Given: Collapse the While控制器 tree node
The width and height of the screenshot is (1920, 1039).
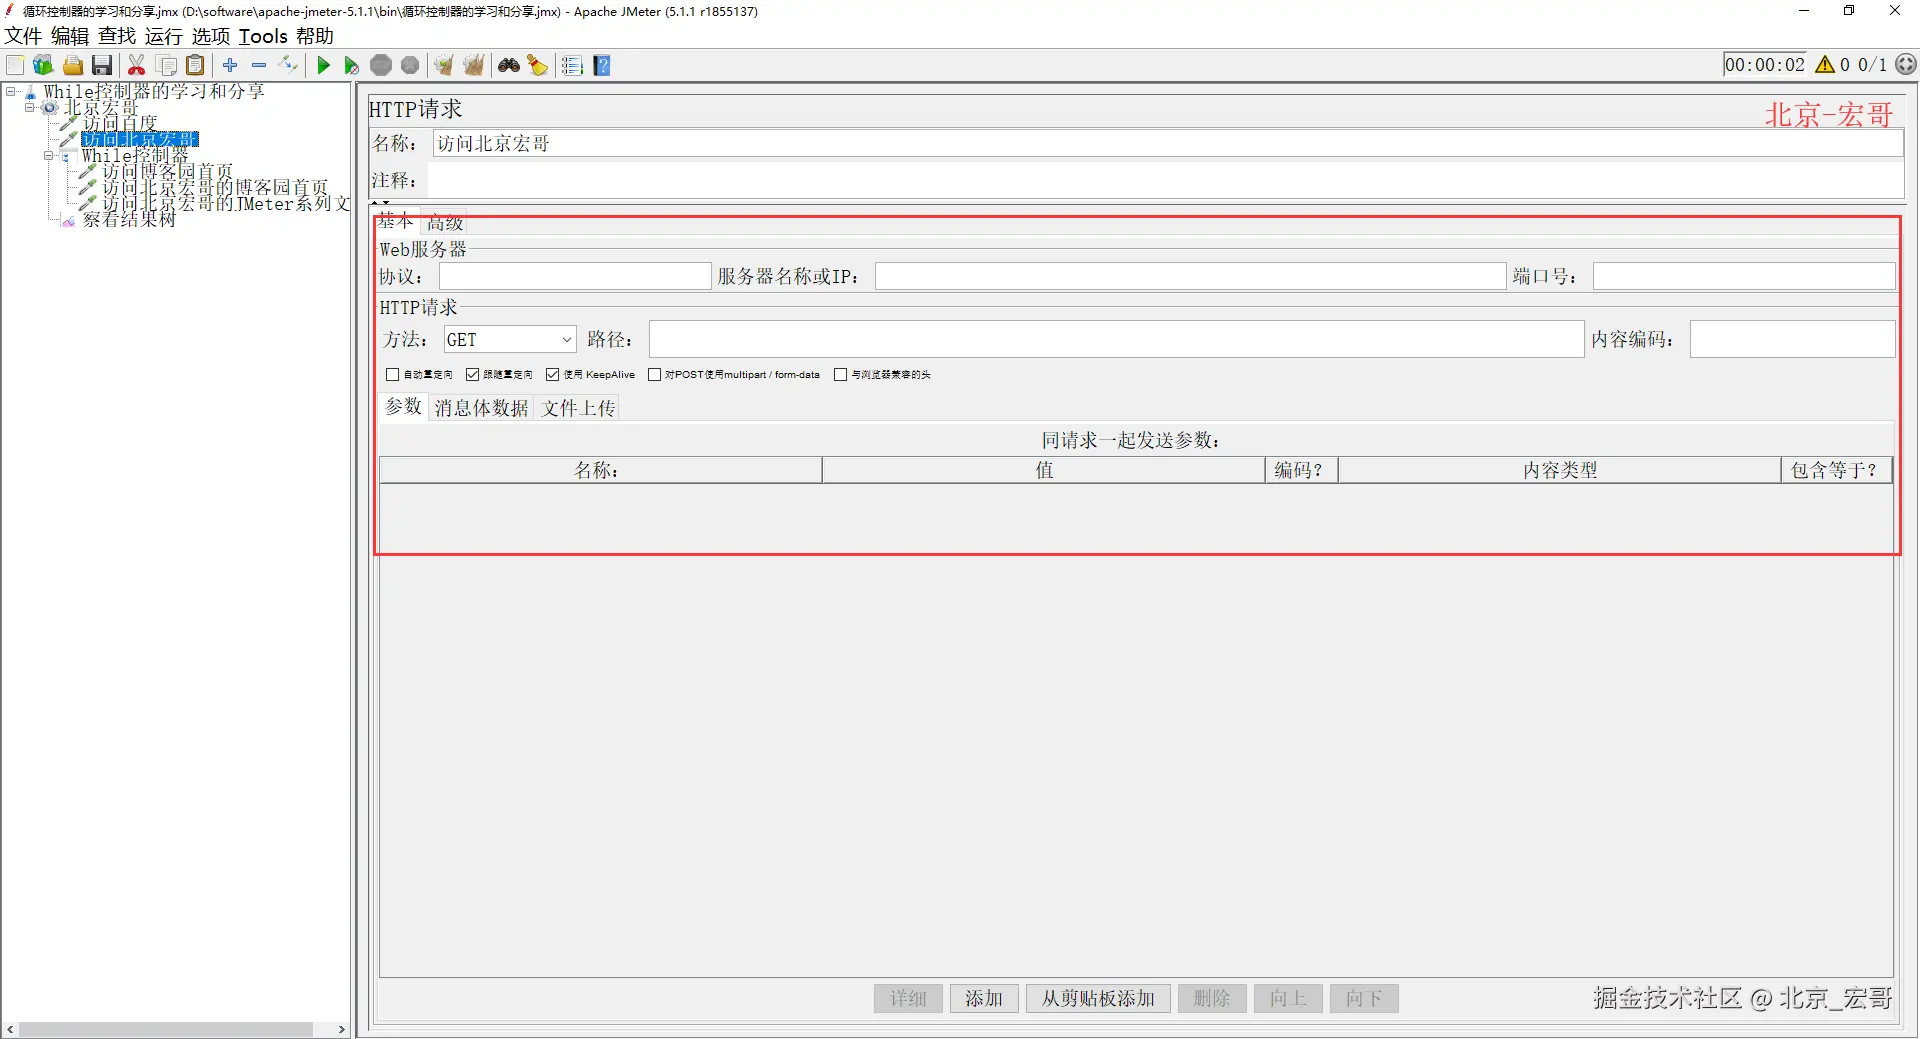Looking at the screenshot, I should (48, 156).
